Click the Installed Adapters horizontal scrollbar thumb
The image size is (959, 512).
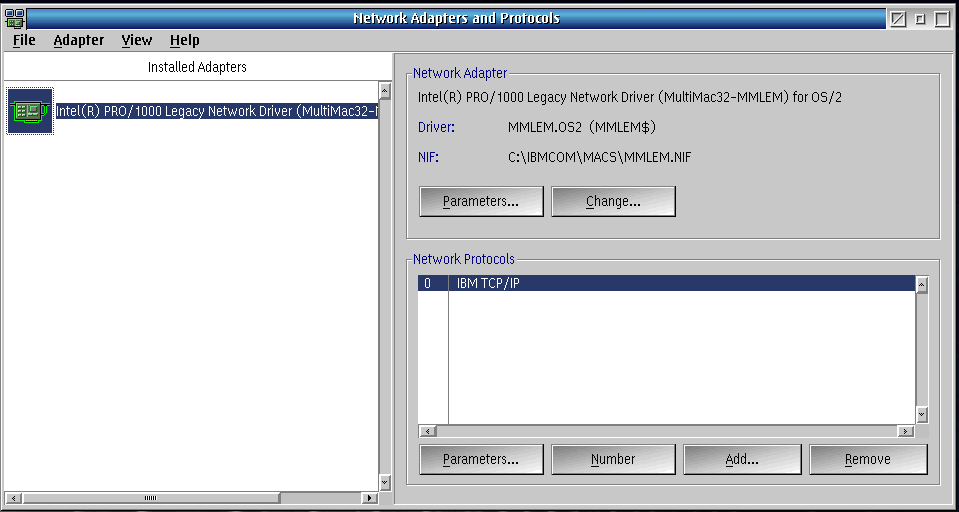click(x=151, y=497)
